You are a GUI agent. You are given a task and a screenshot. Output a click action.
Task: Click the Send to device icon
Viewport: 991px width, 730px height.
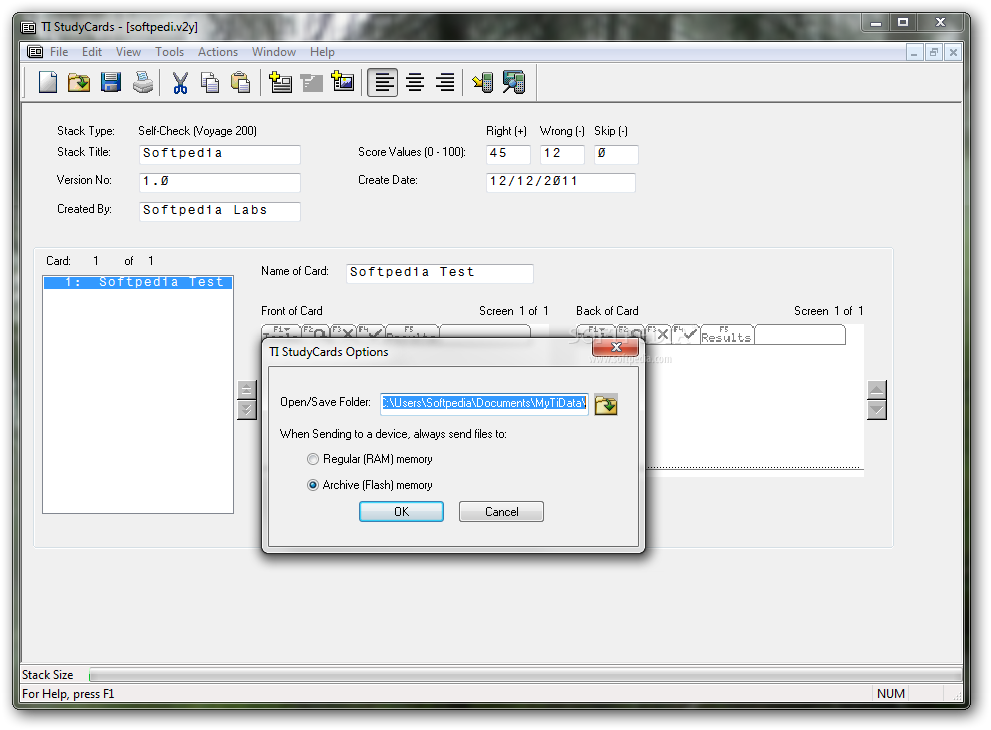(x=483, y=82)
